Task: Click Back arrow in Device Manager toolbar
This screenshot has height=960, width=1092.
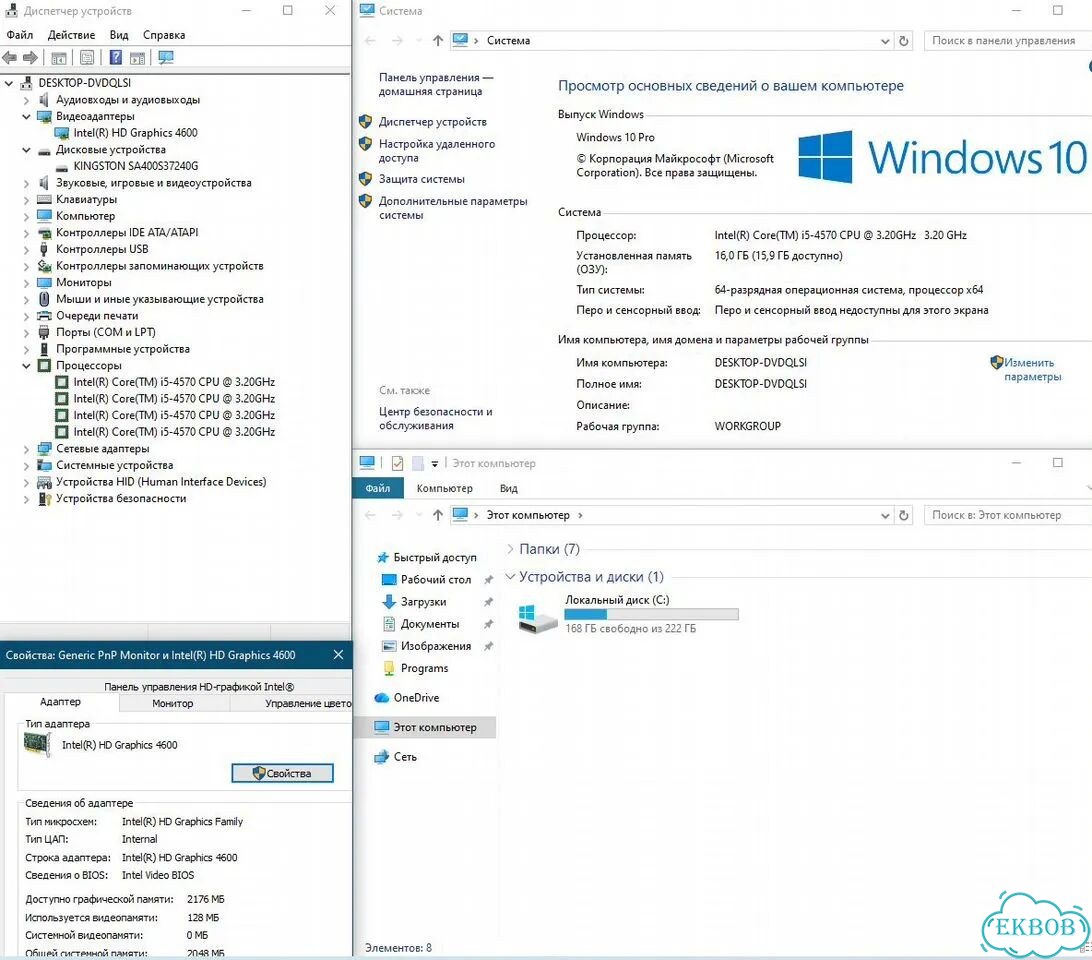Action: (x=10, y=58)
